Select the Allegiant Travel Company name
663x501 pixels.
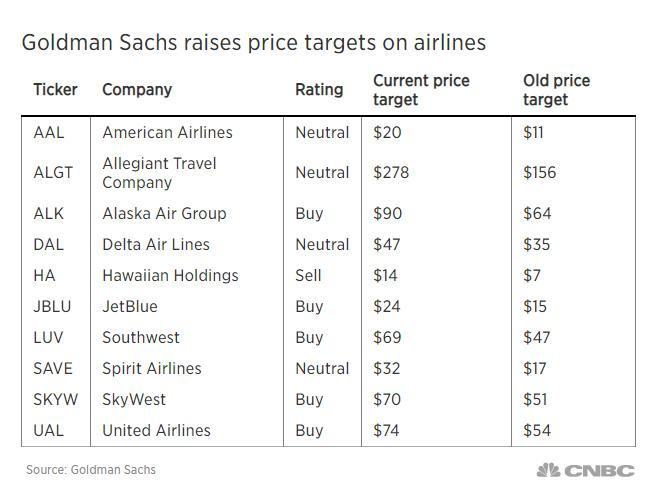click(x=159, y=173)
